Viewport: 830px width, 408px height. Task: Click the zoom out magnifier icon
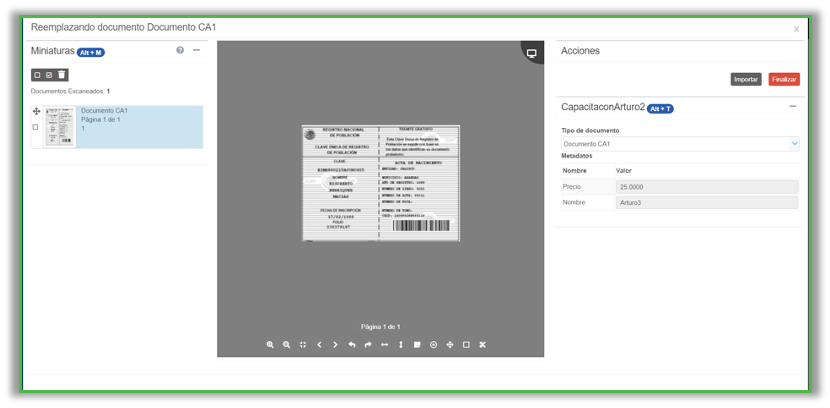pos(286,345)
